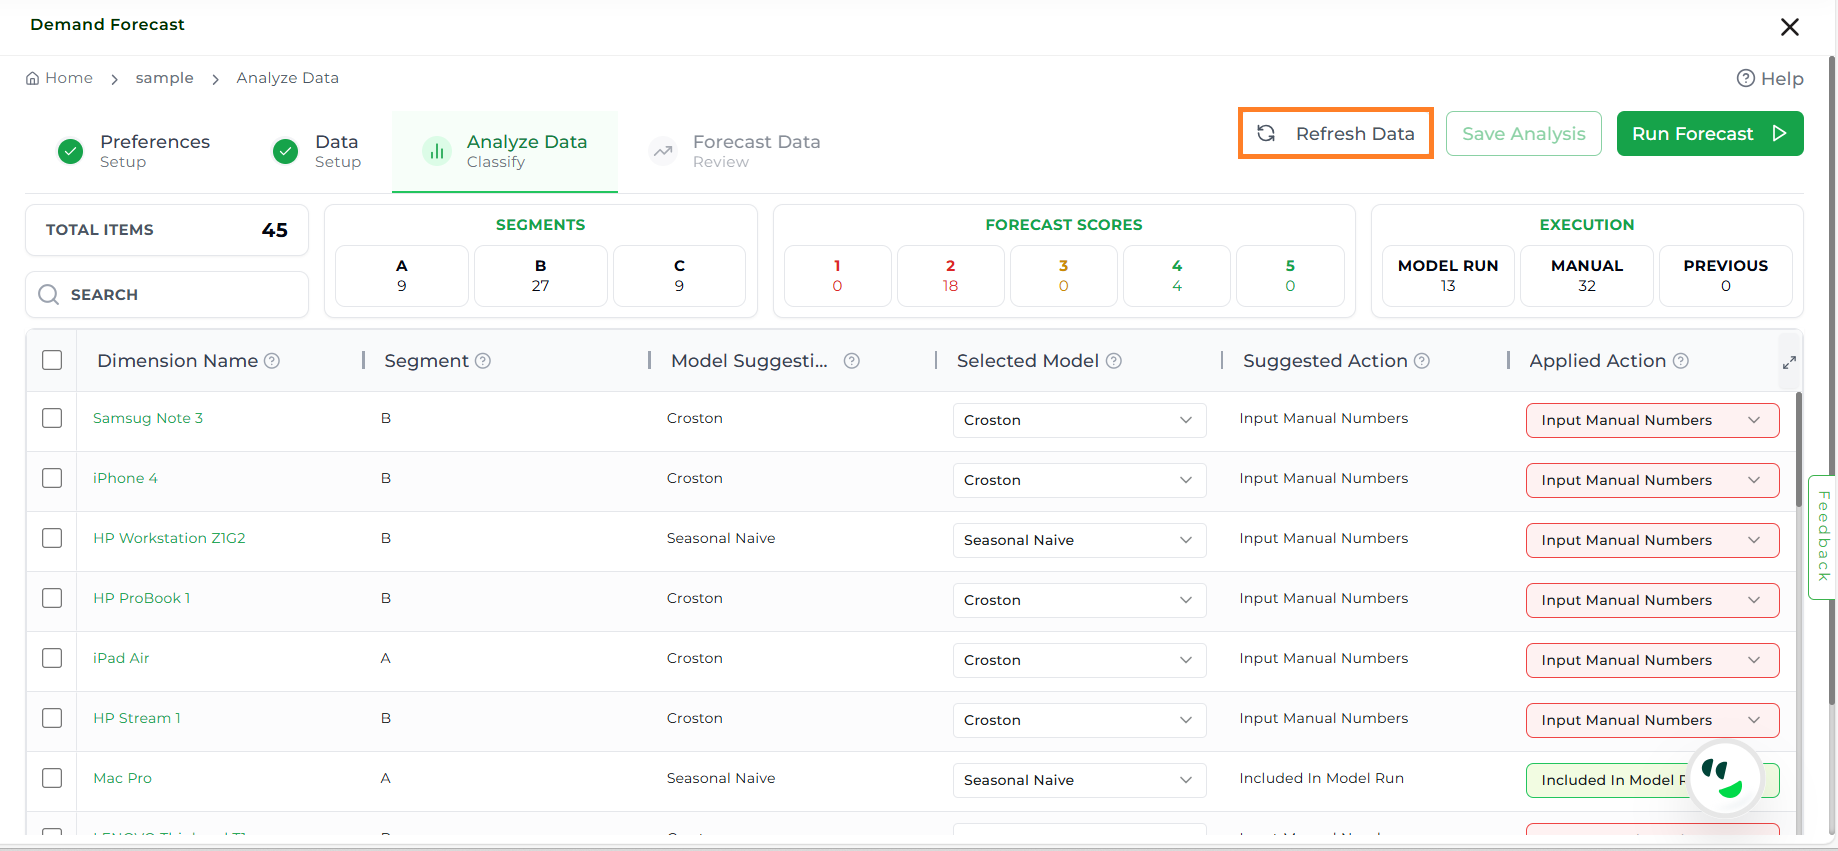
Task: Click the Help question mark icon
Action: [1745, 78]
